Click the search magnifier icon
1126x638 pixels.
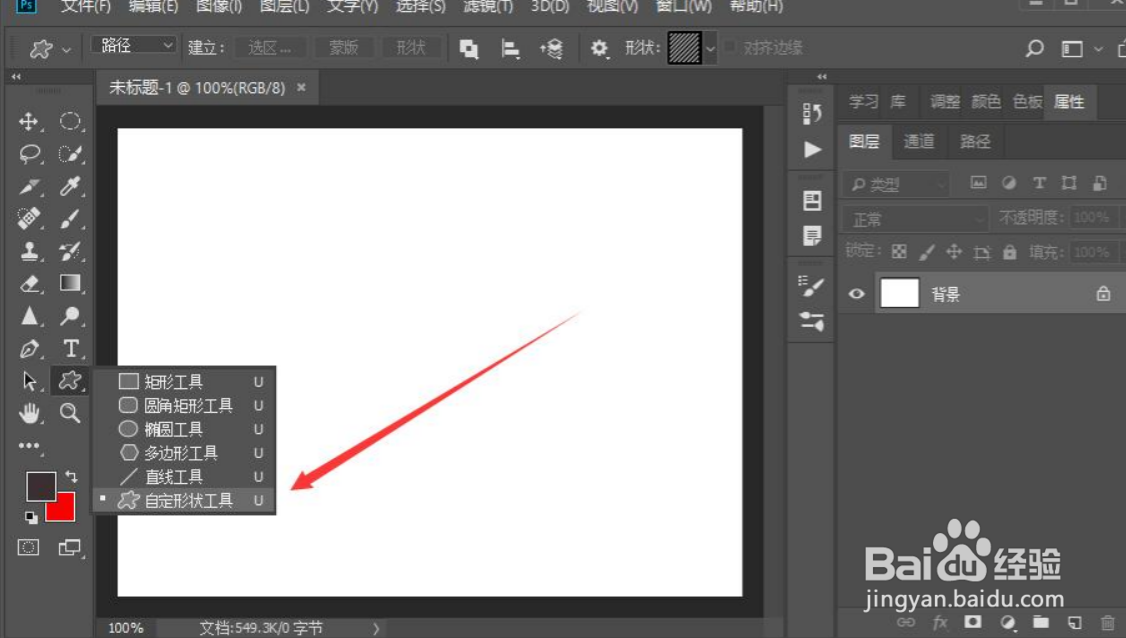coord(1034,48)
